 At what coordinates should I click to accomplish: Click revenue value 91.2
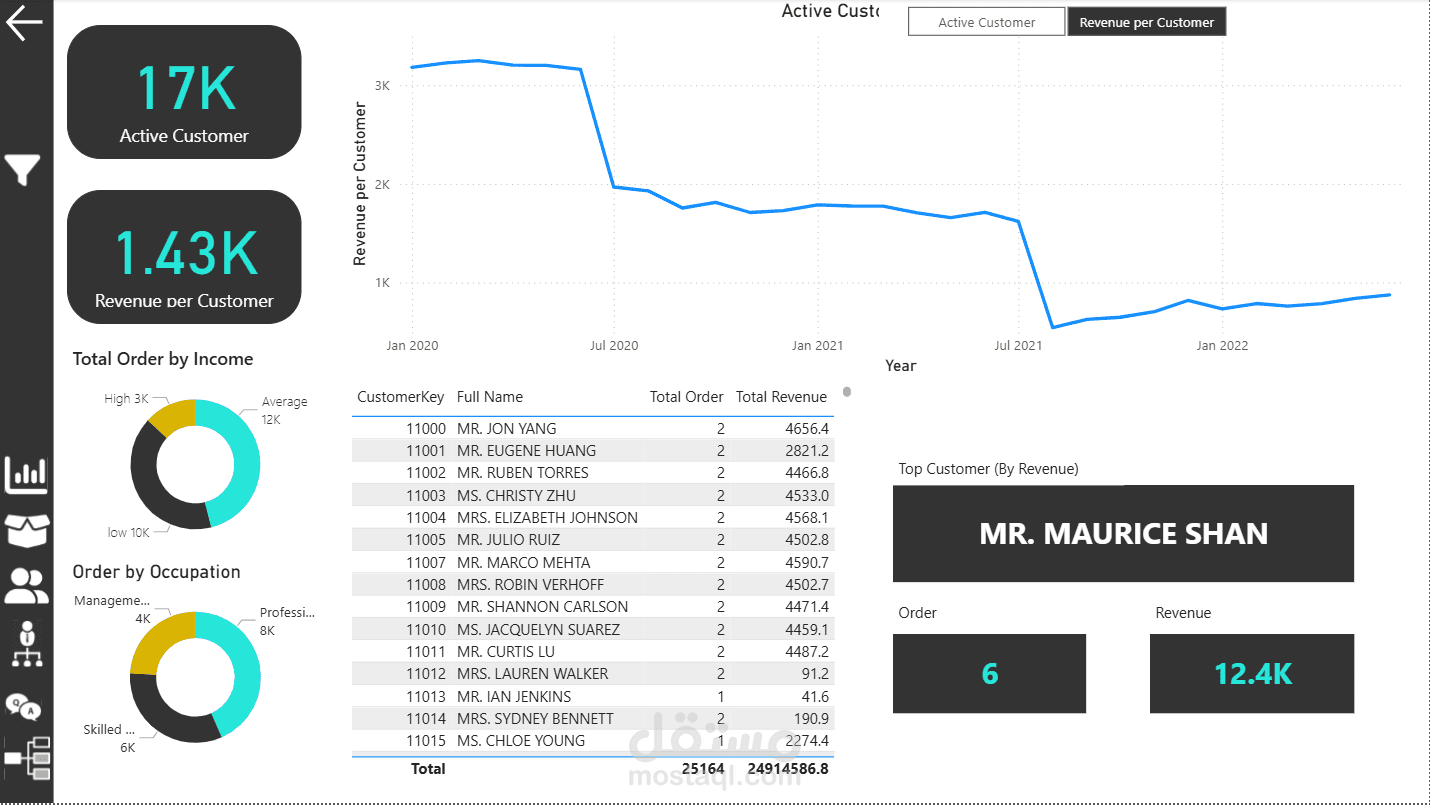(x=815, y=673)
